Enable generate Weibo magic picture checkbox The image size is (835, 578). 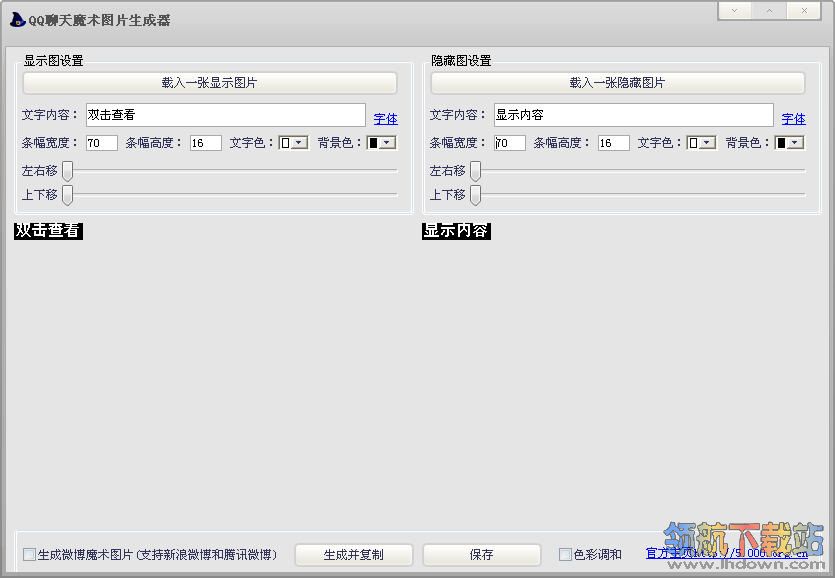pyautogui.click(x=29, y=555)
